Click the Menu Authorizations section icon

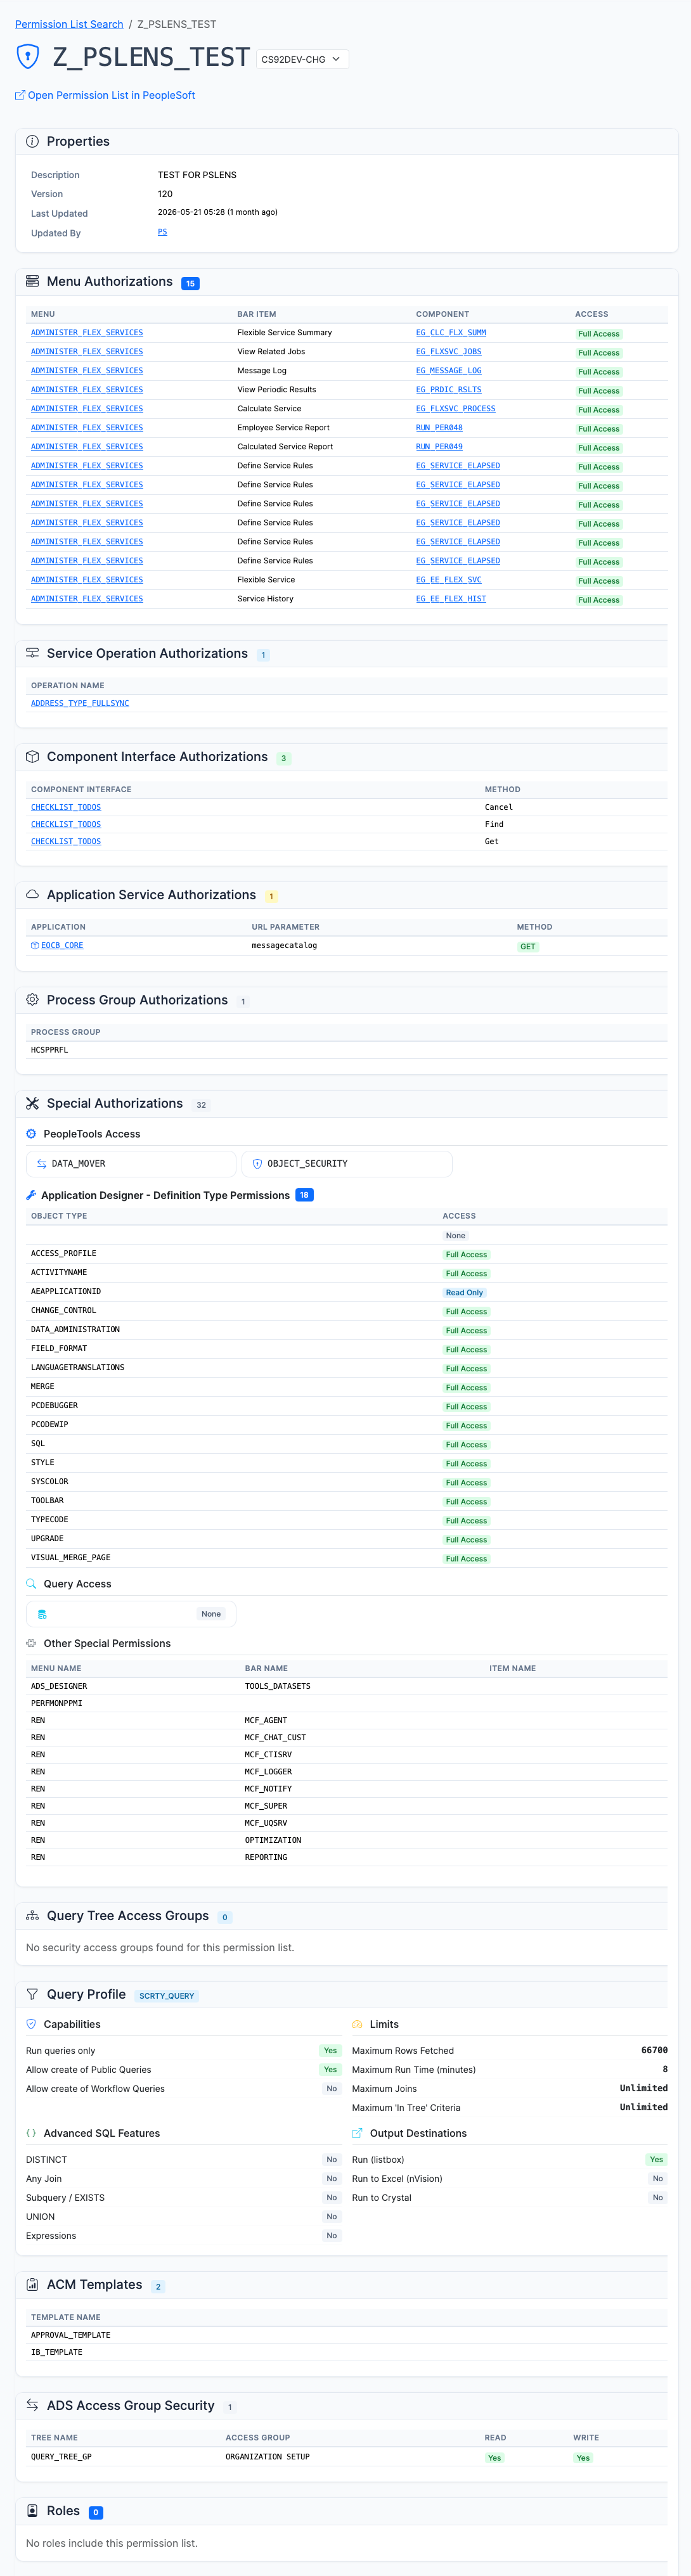coord(32,282)
